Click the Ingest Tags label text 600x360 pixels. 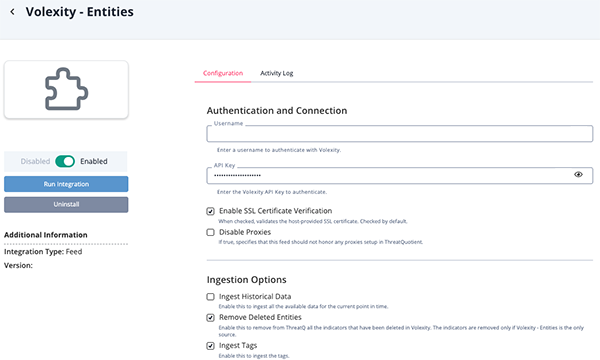tap(238, 345)
